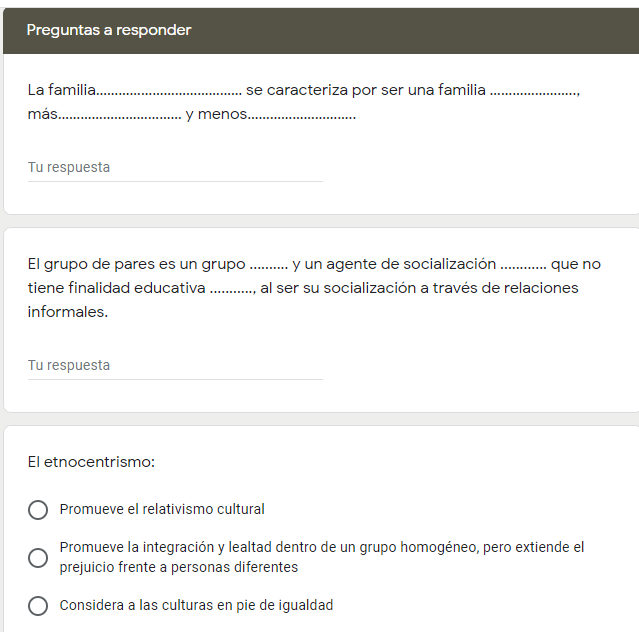Choose the "Promueve la integración y lealtad" radio option
This screenshot has width=639, height=632.
38,557
